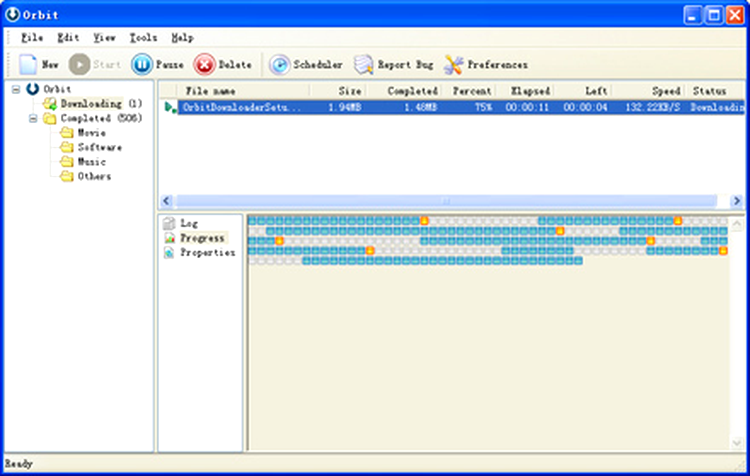Pause the download with the Pause icon

pyautogui.click(x=142, y=64)
